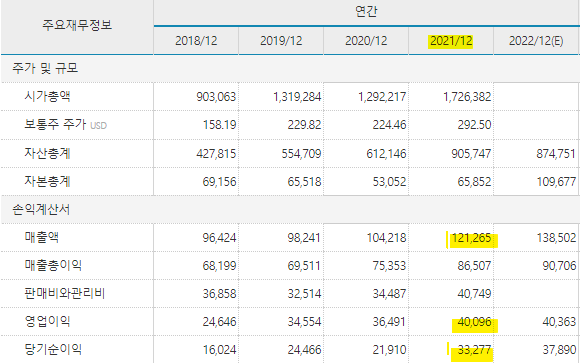Click the highlighted 2021/12 column header
580x363 pixels.
coord(451,41)
